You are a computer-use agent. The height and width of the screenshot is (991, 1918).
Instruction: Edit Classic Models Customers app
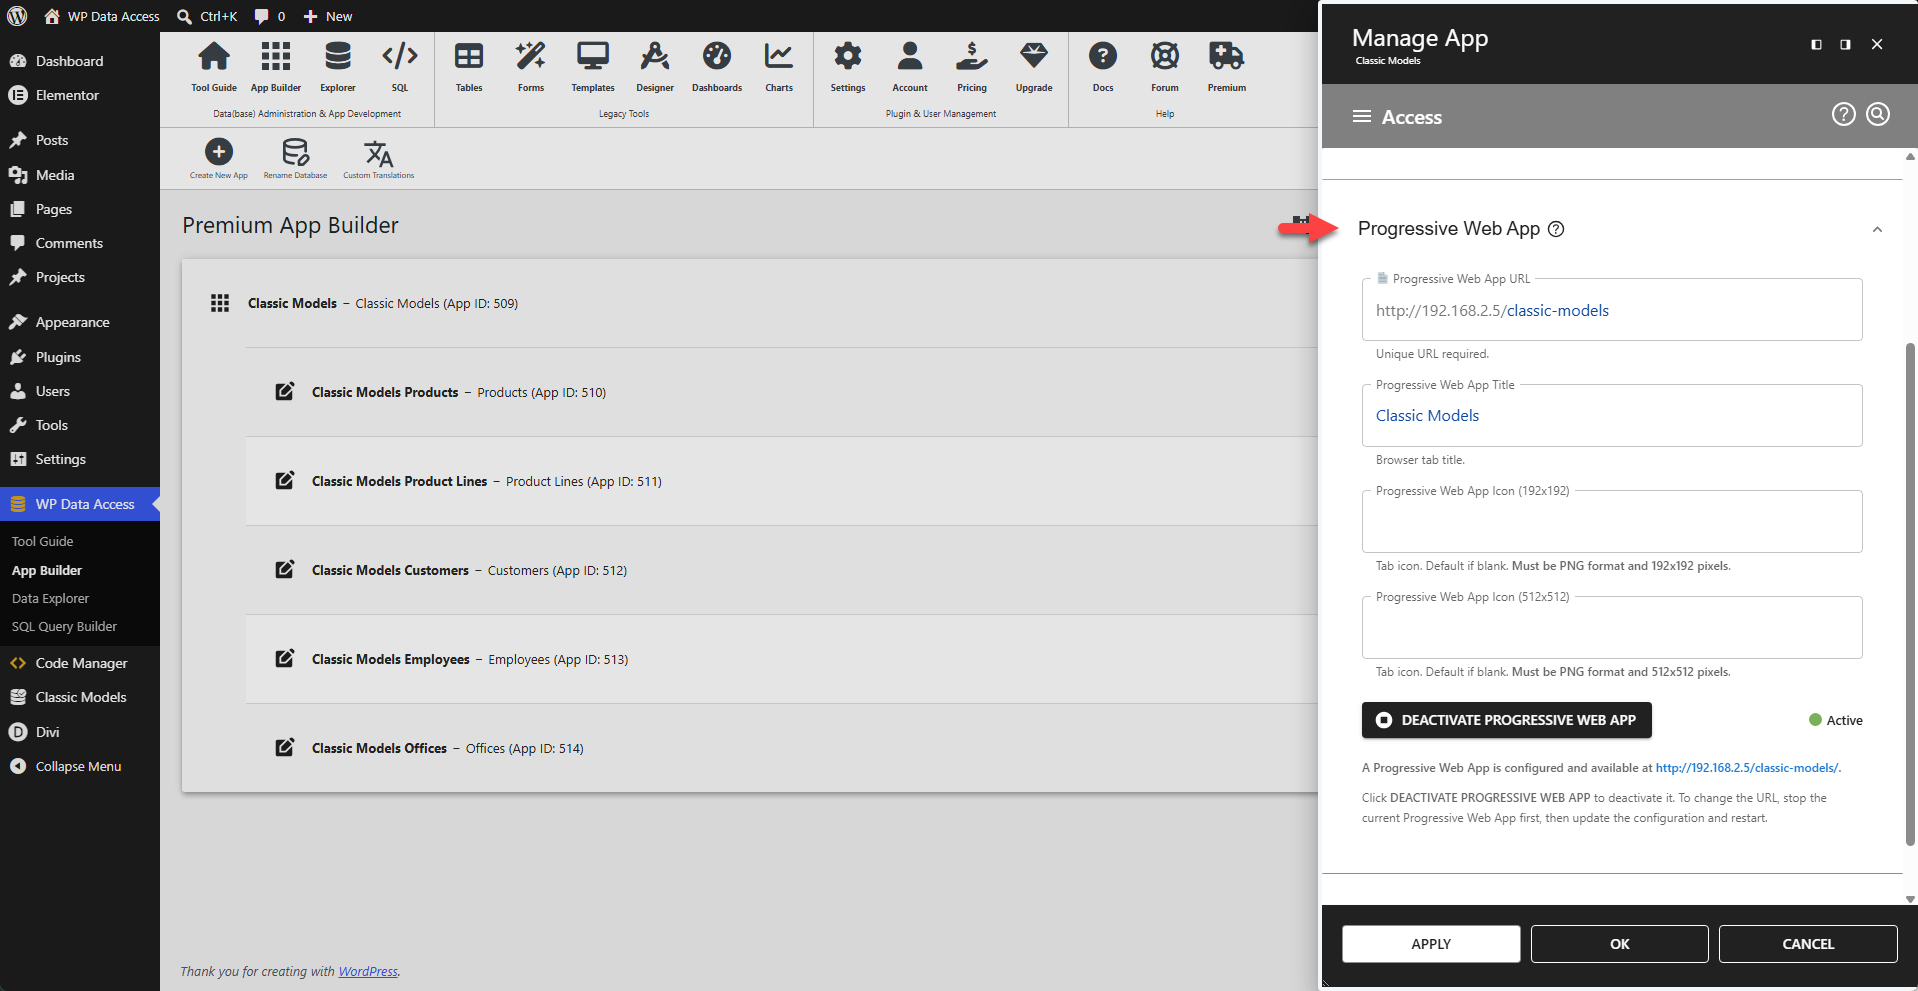(x=285, y=569)
